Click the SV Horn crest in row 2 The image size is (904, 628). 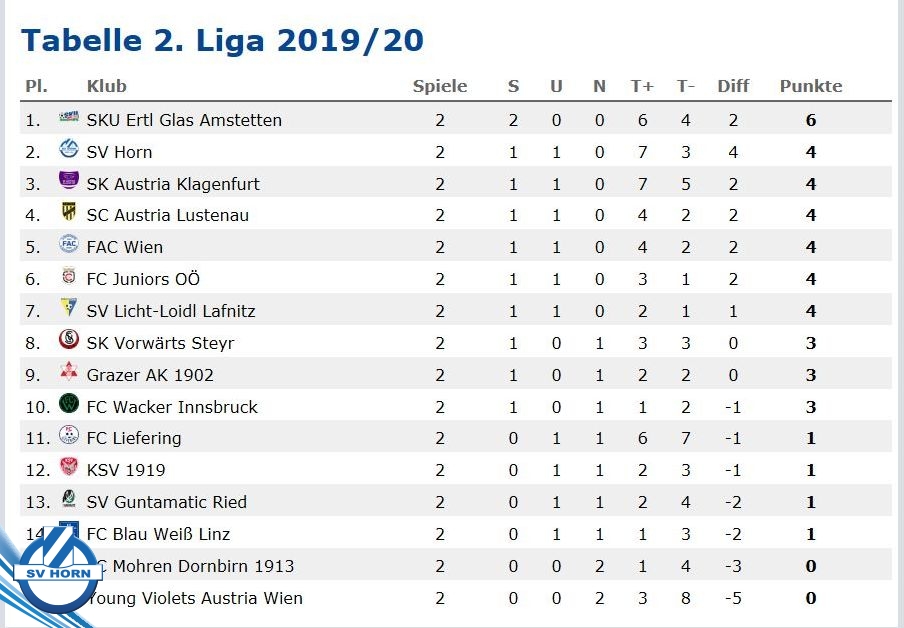(69, 149)
